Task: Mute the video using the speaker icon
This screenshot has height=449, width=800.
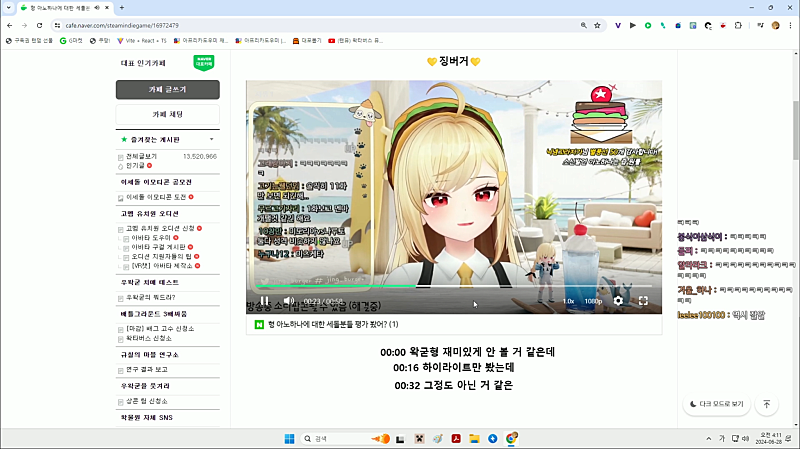Action: [x=288, y=301]
